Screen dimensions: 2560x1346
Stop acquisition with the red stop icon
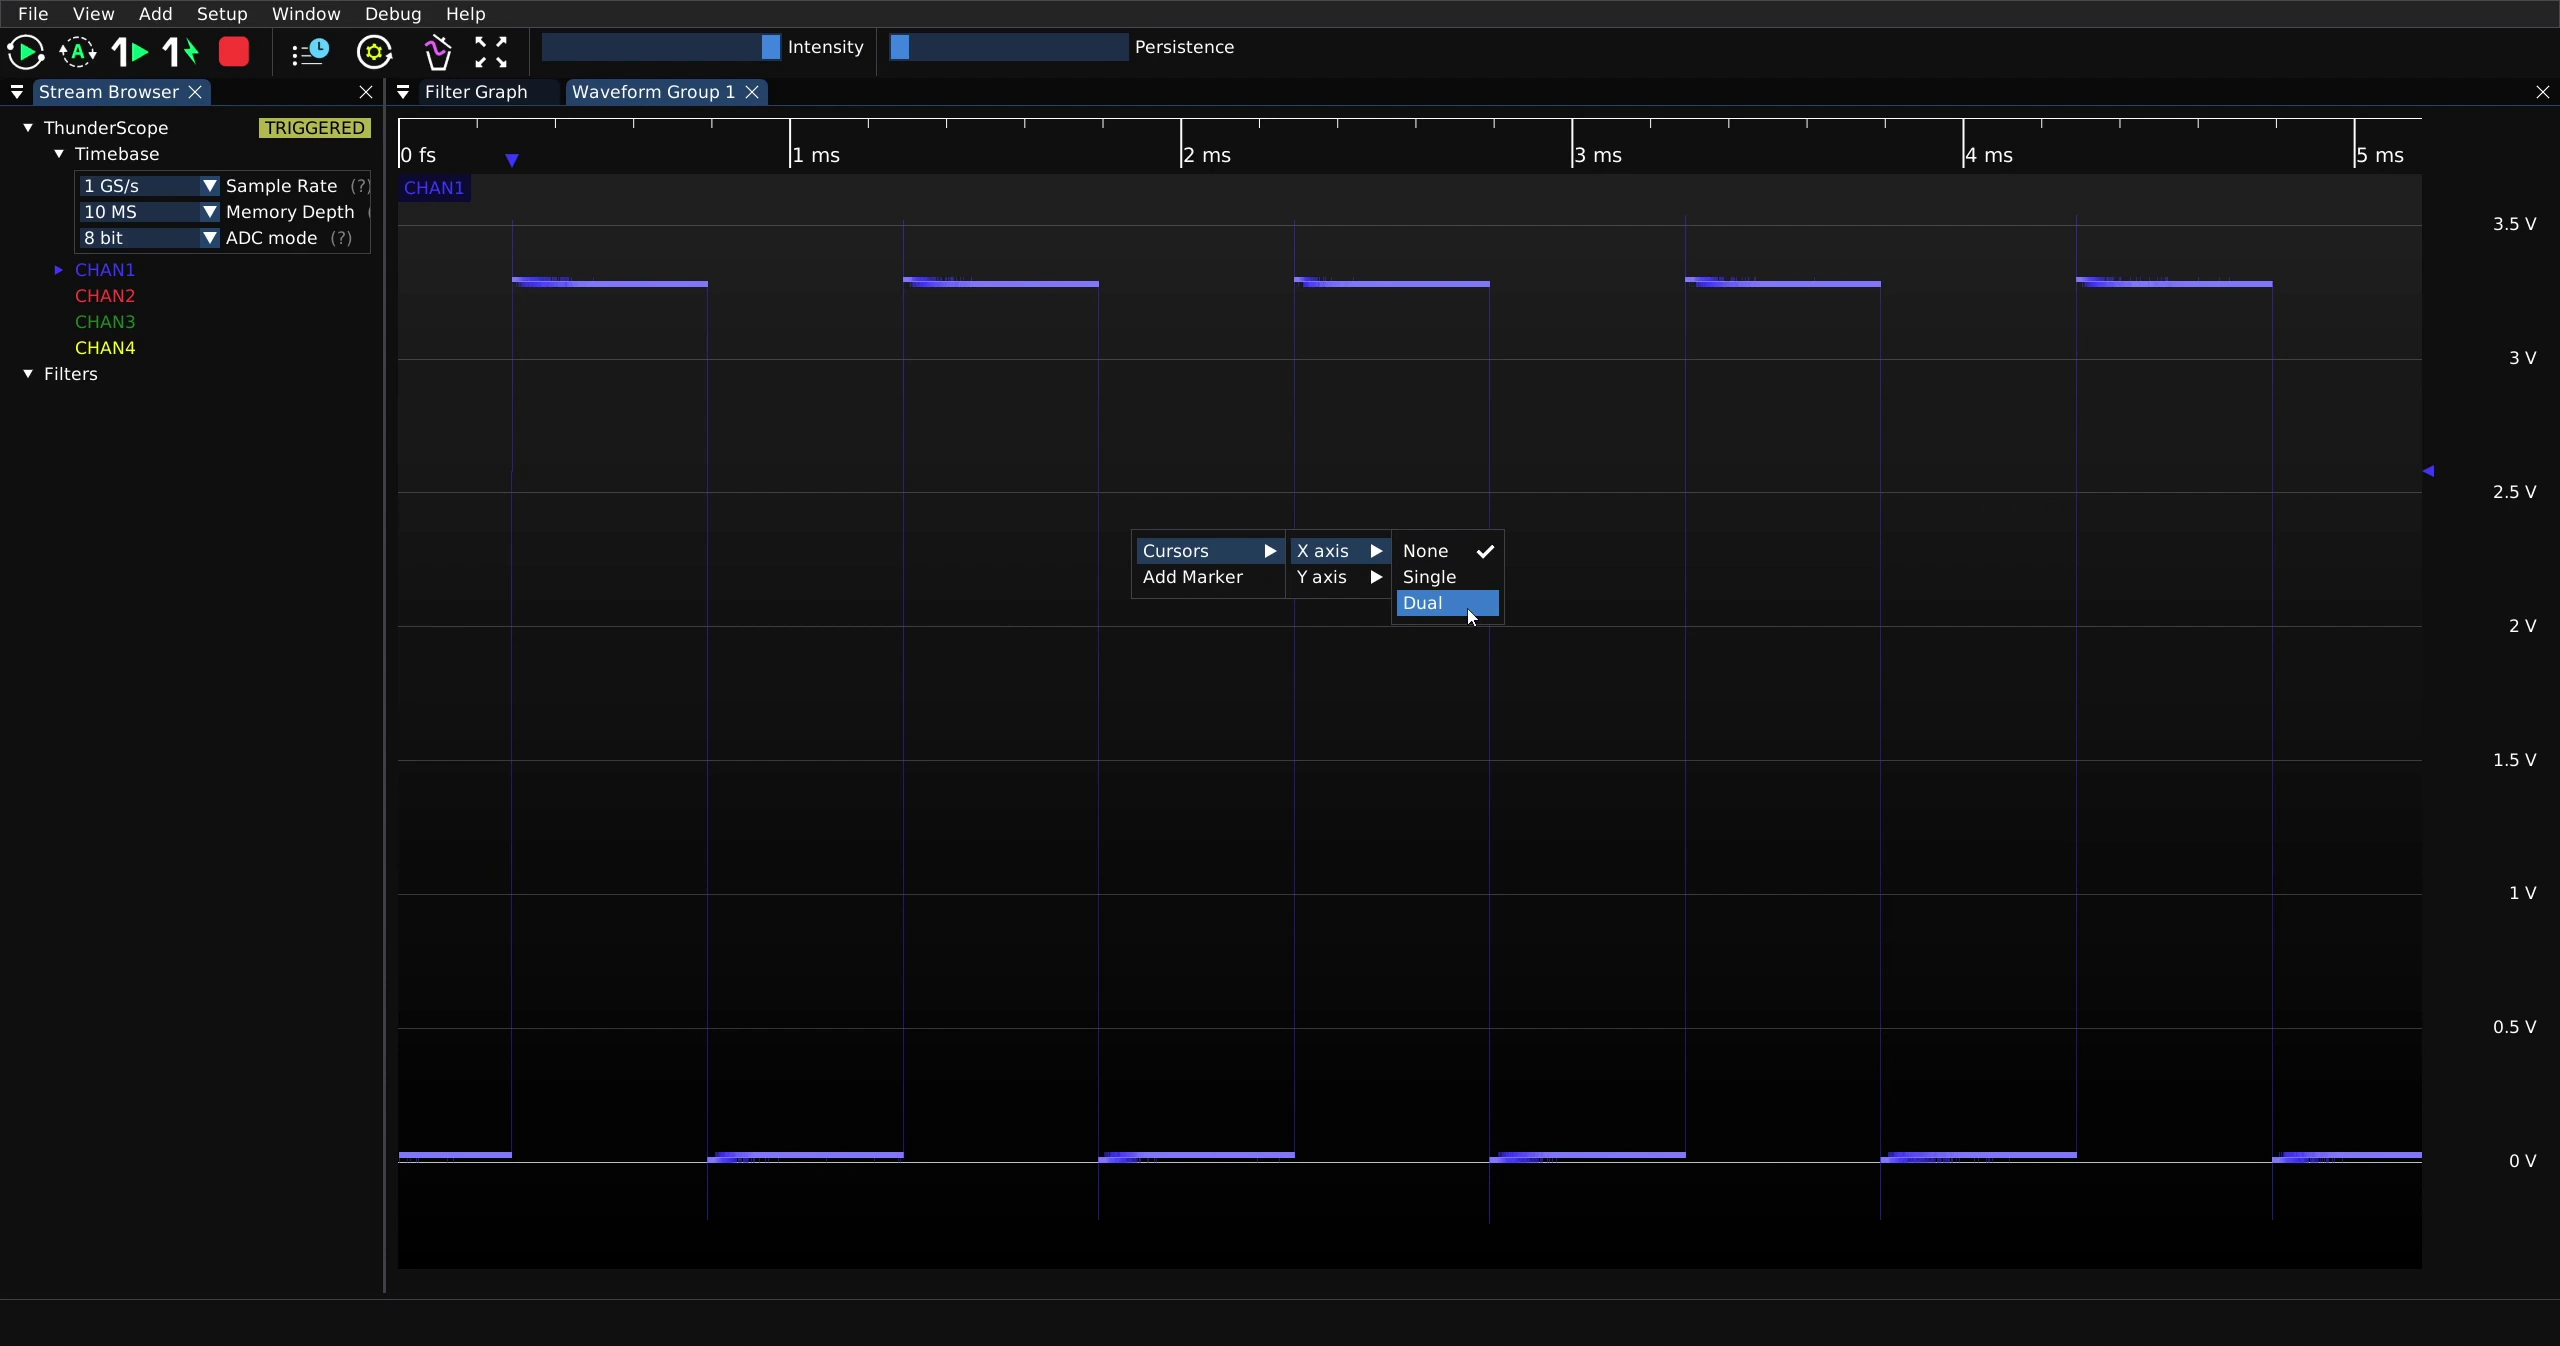point(234,52)
